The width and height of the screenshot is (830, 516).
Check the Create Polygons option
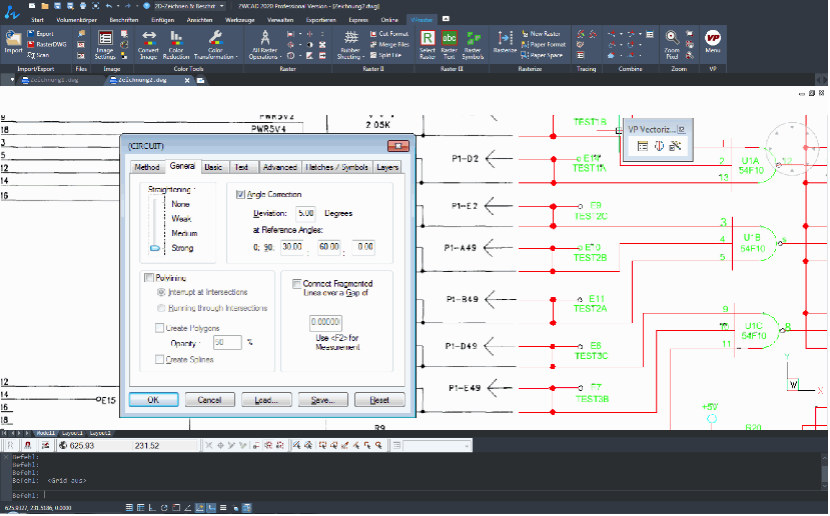pos(159,328)
